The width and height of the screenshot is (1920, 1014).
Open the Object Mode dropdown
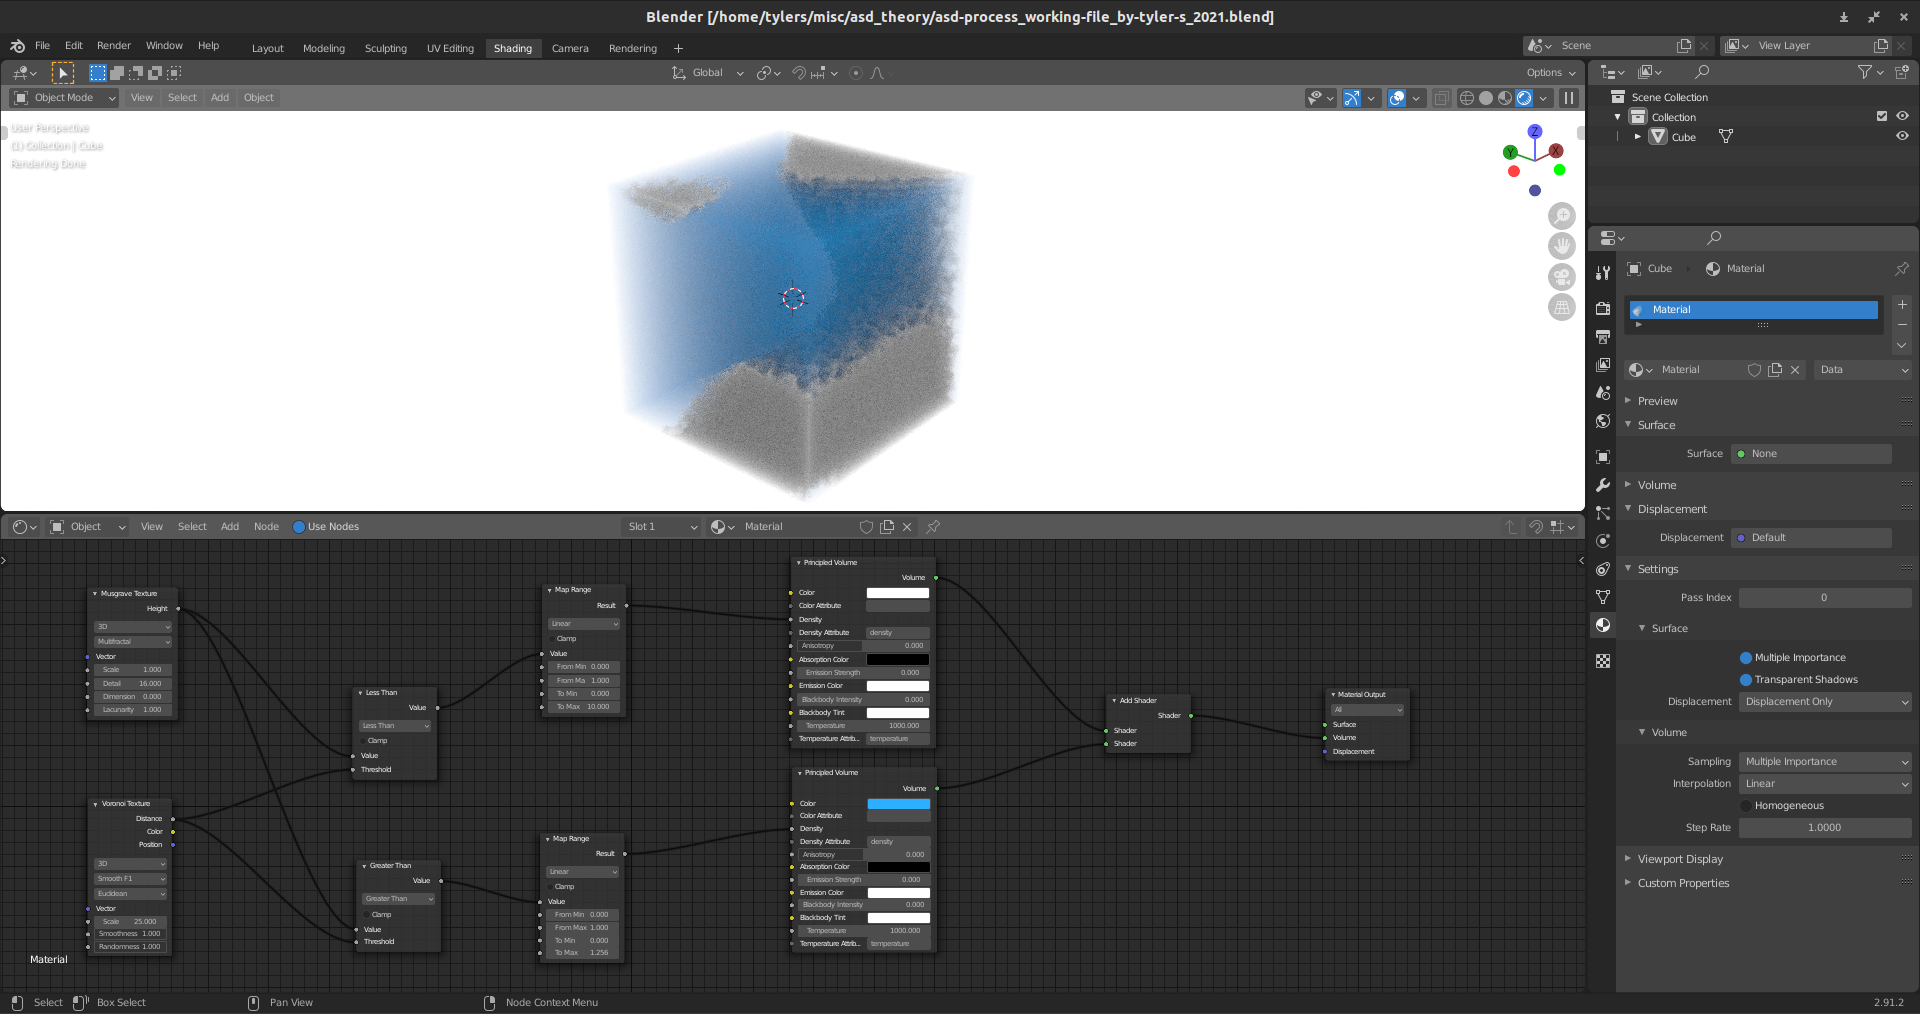coord(64,98)
